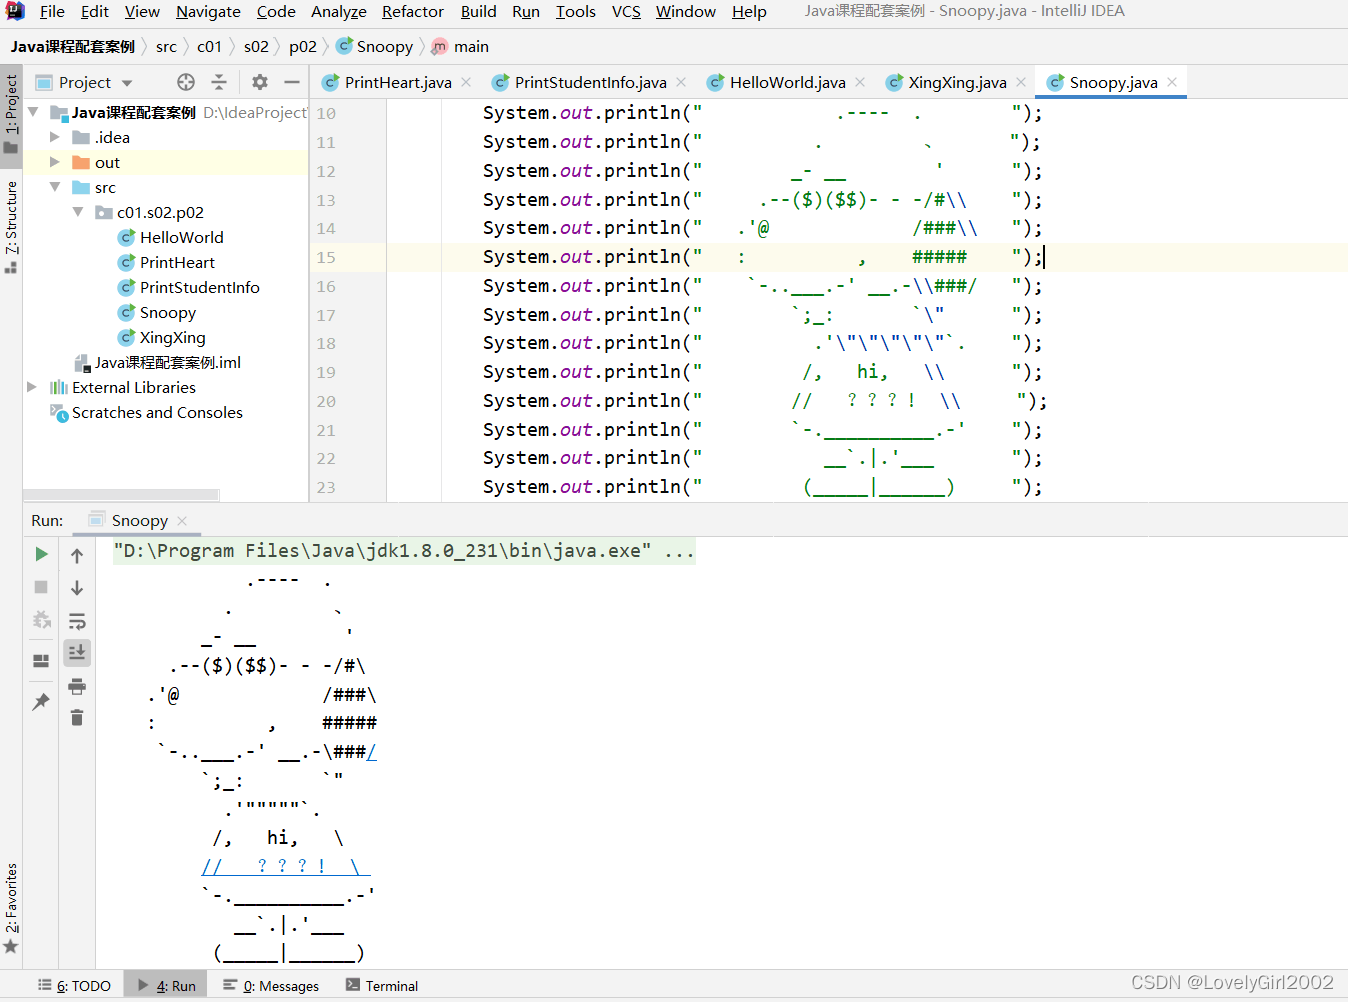Viewport: 1348px width, 1002px height.
Task: Pin the Run tab with pin icon
Action: point(41,701)
